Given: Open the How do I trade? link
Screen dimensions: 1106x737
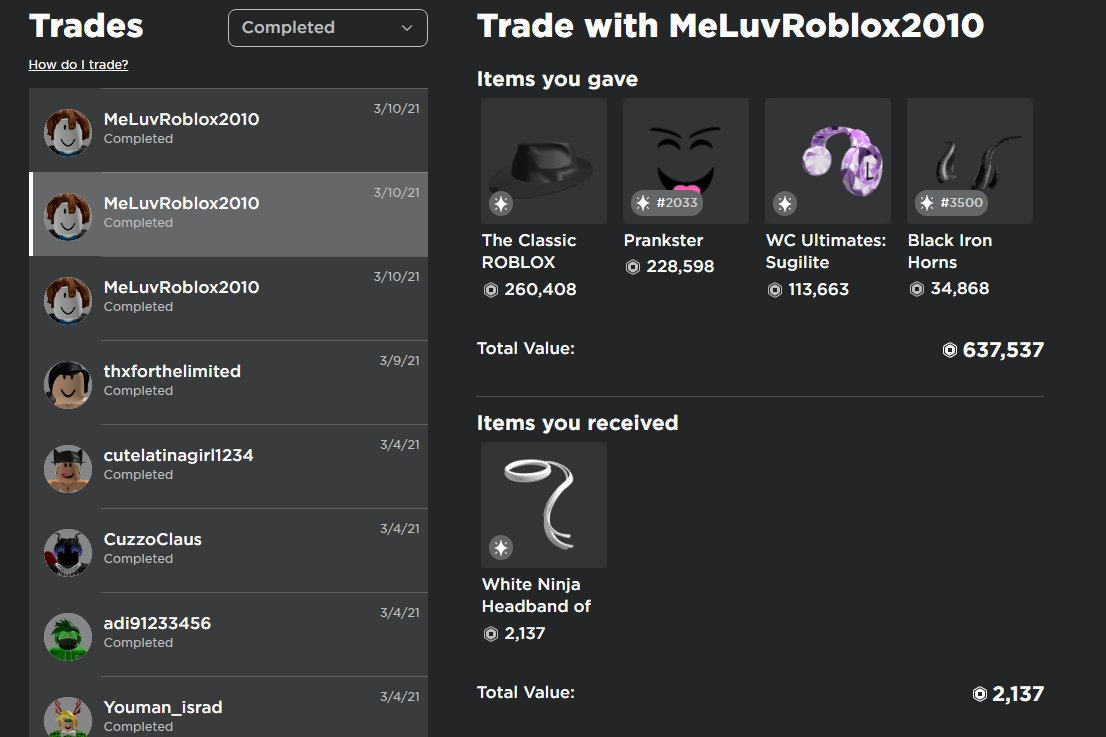Looking at the screenshot, I should point(78,64).
